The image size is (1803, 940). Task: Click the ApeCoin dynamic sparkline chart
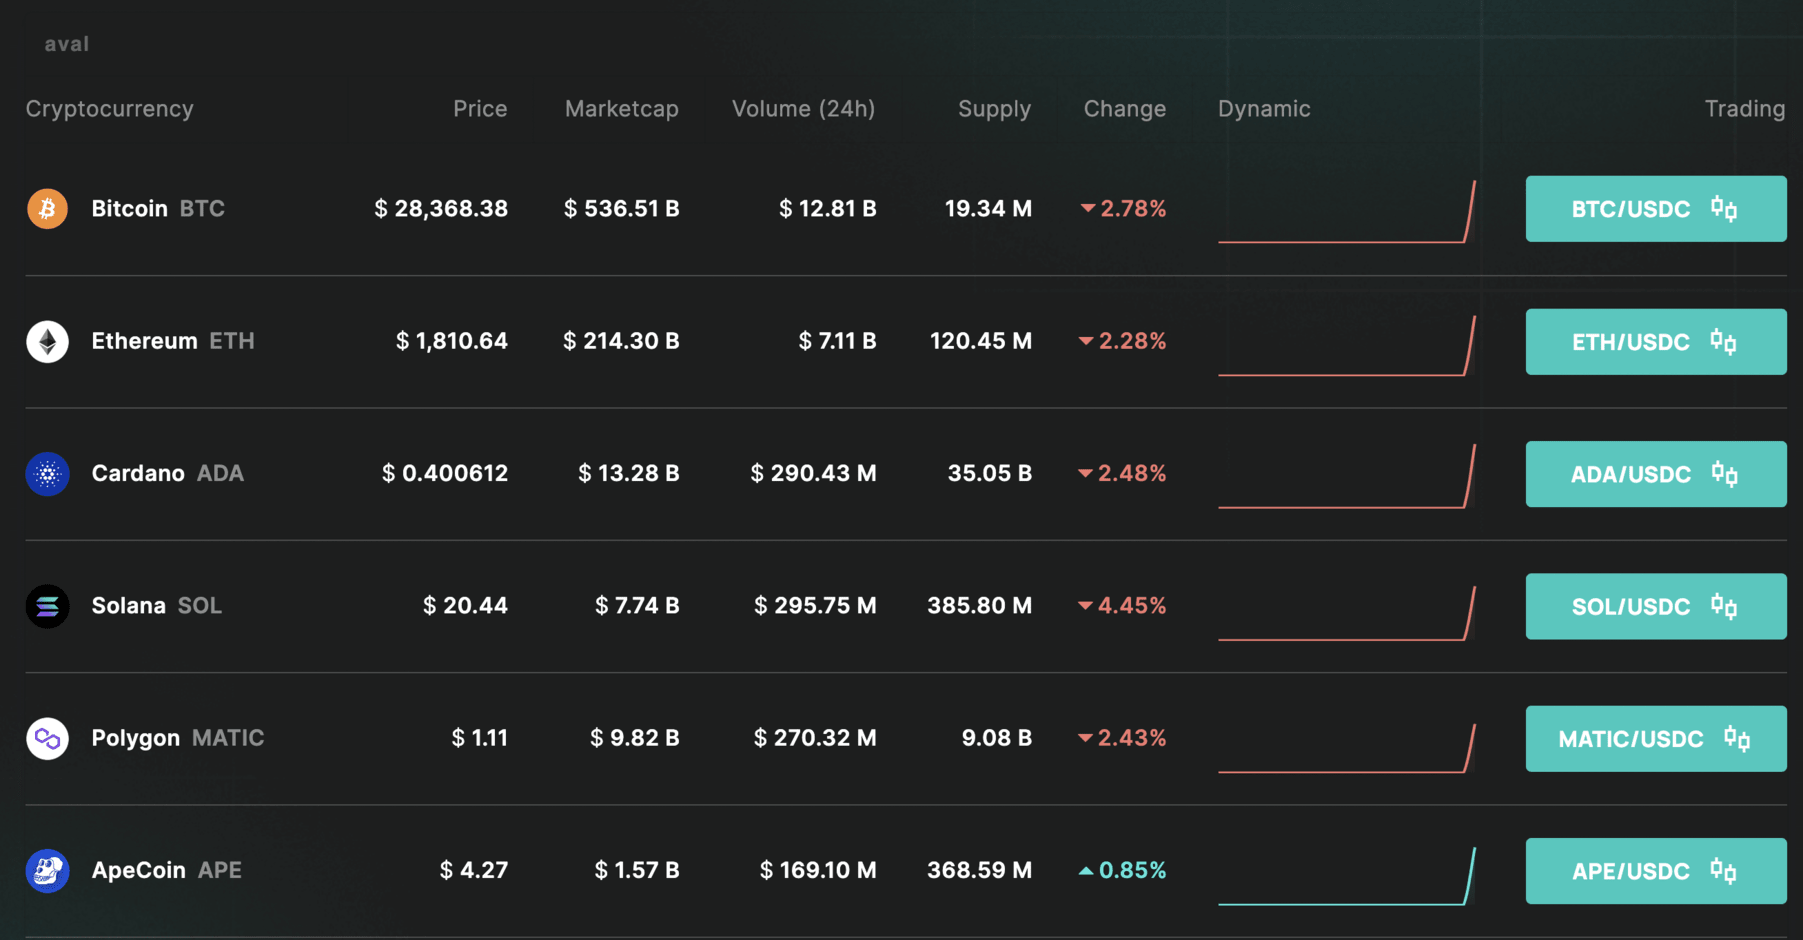coord(1347,876)
